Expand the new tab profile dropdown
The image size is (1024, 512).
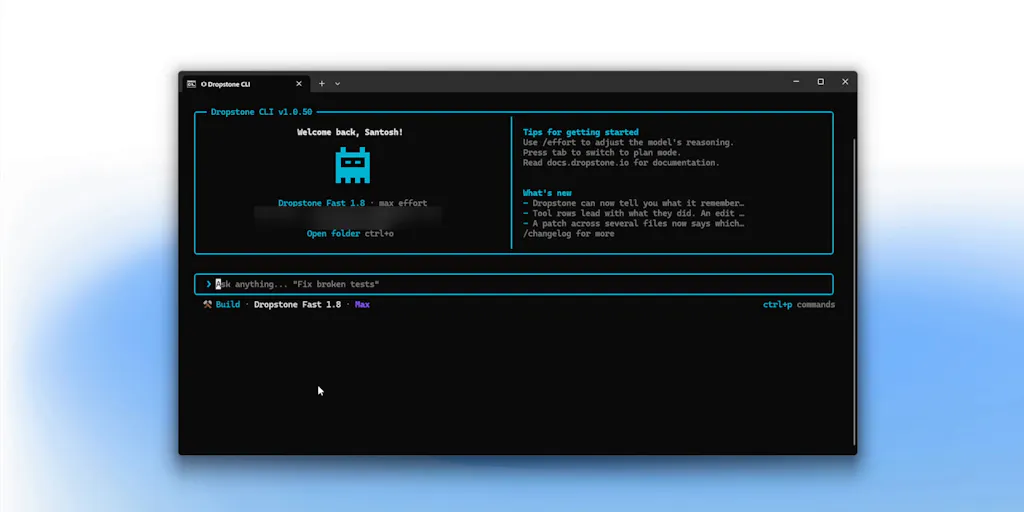pos(338,84)
